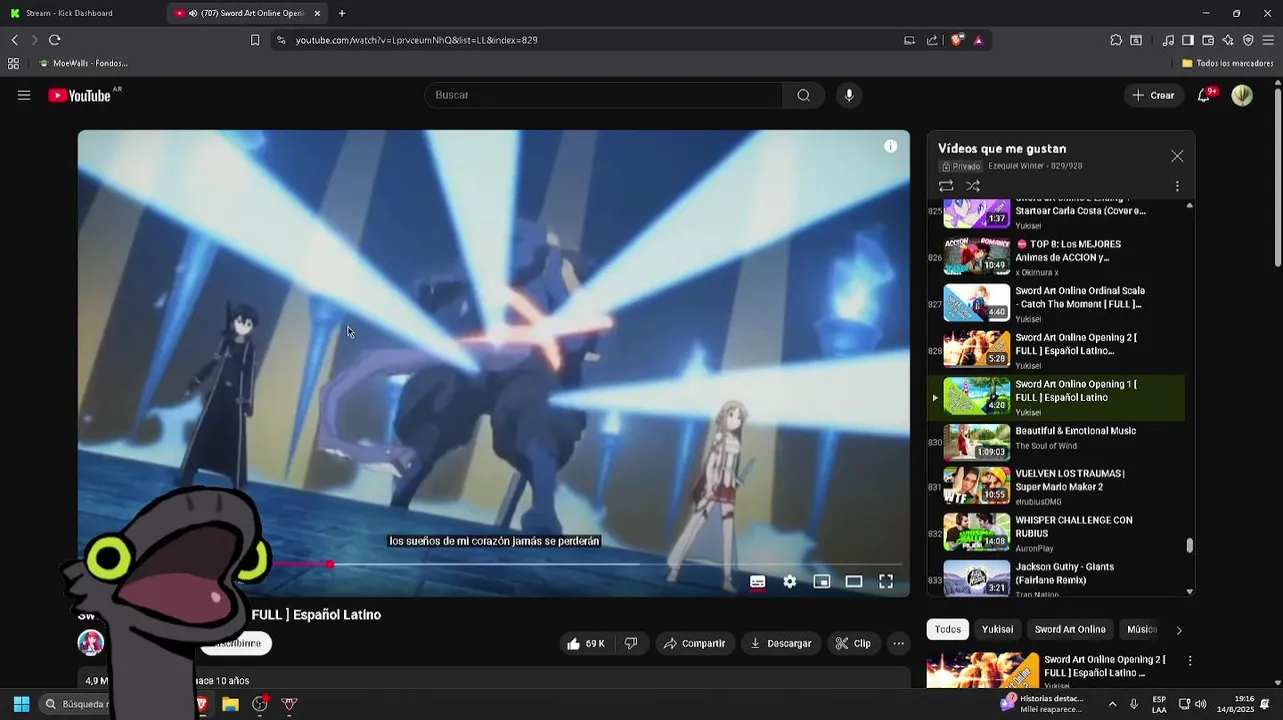Open Brave Rewards triangle icon
Screen dimensions: 1283x720
pos(978,40)
